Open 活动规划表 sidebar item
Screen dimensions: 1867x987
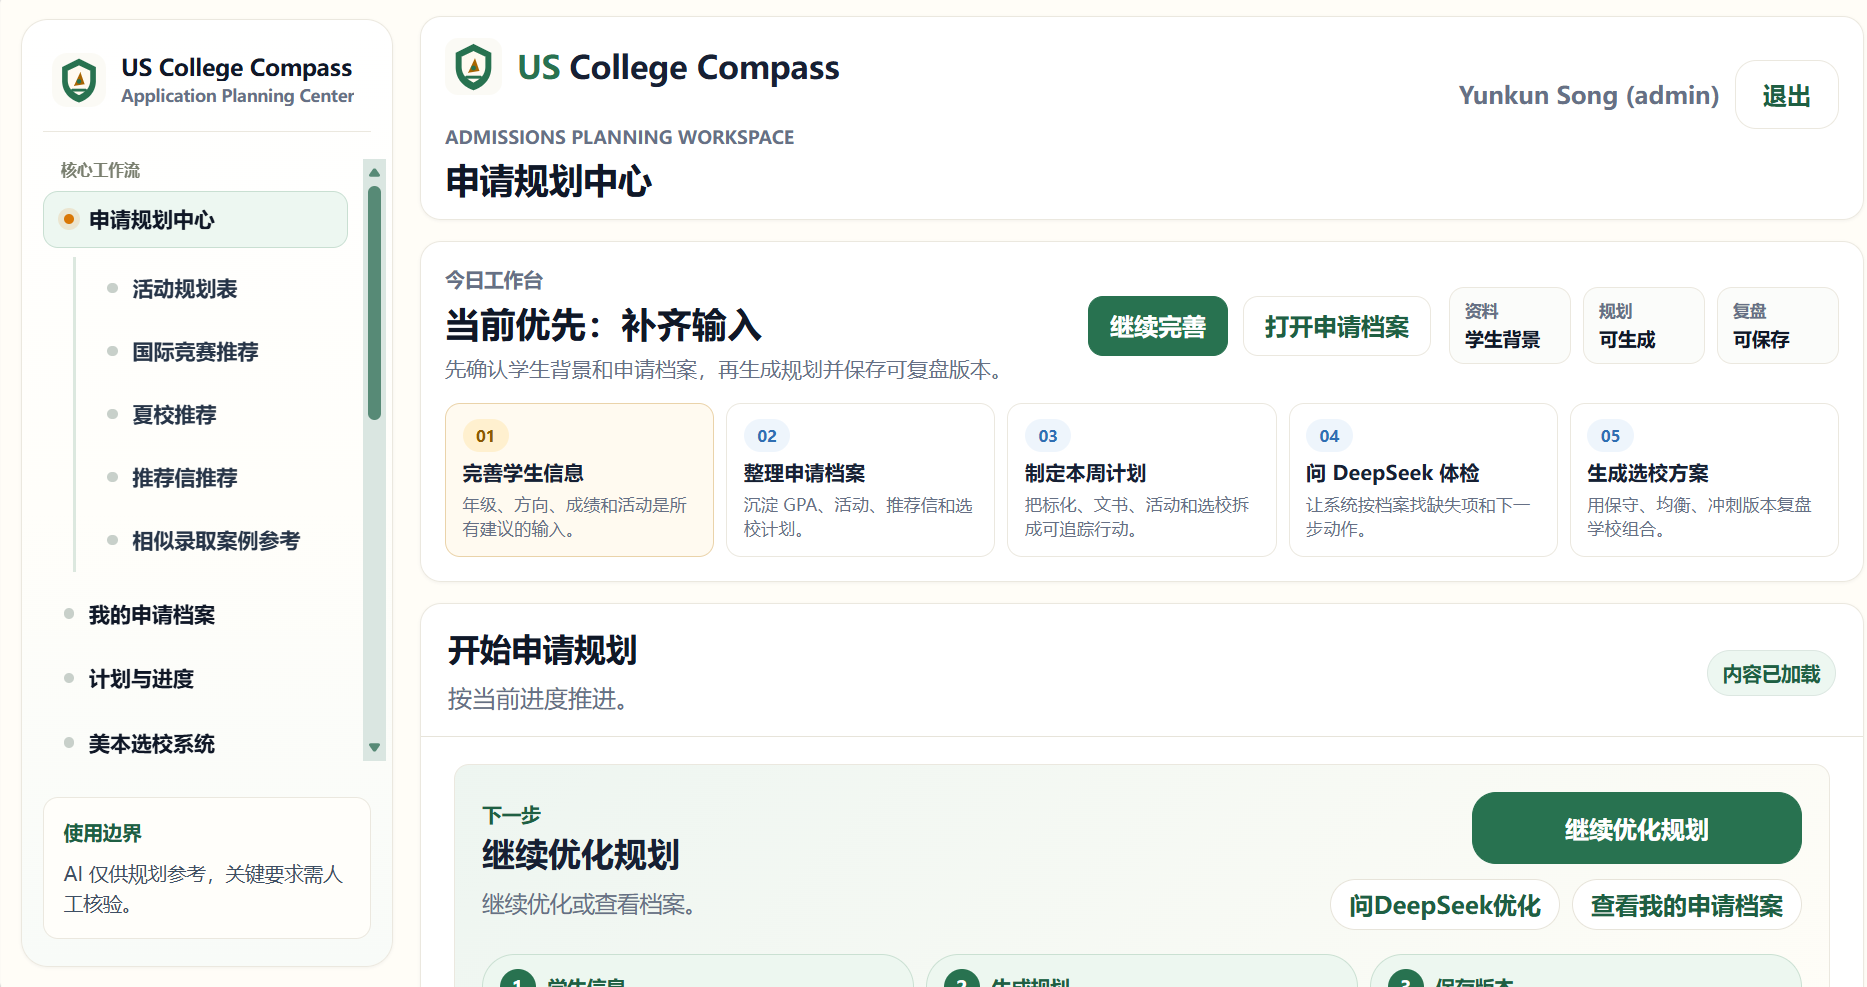coord(185,289)
